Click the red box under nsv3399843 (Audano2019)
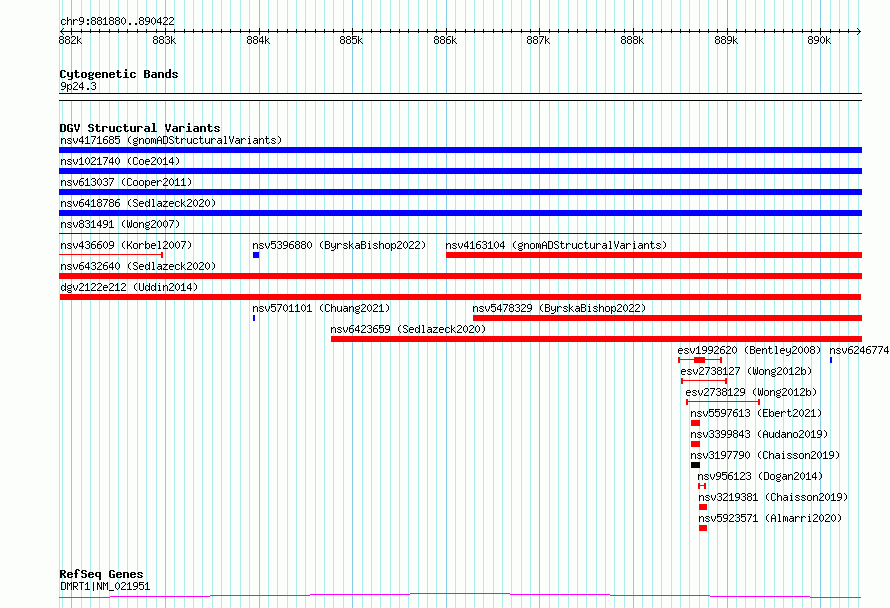The image size is (890, 608). pos(695,444)
